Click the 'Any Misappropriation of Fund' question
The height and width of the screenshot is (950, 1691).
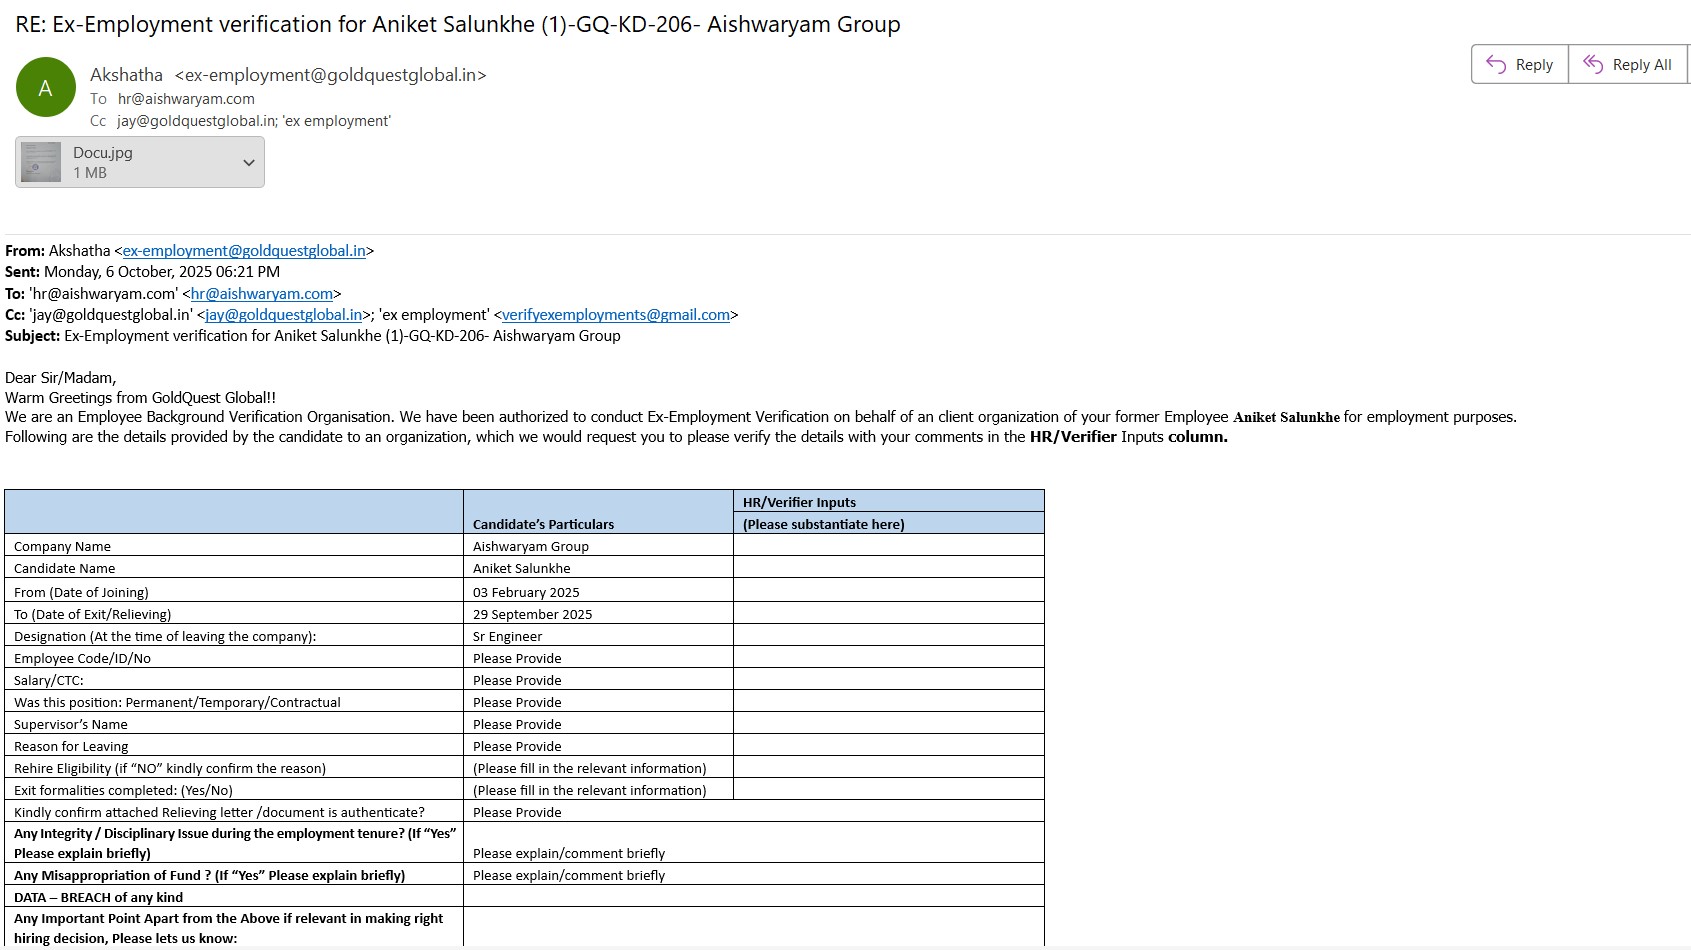tap(210, 876)
